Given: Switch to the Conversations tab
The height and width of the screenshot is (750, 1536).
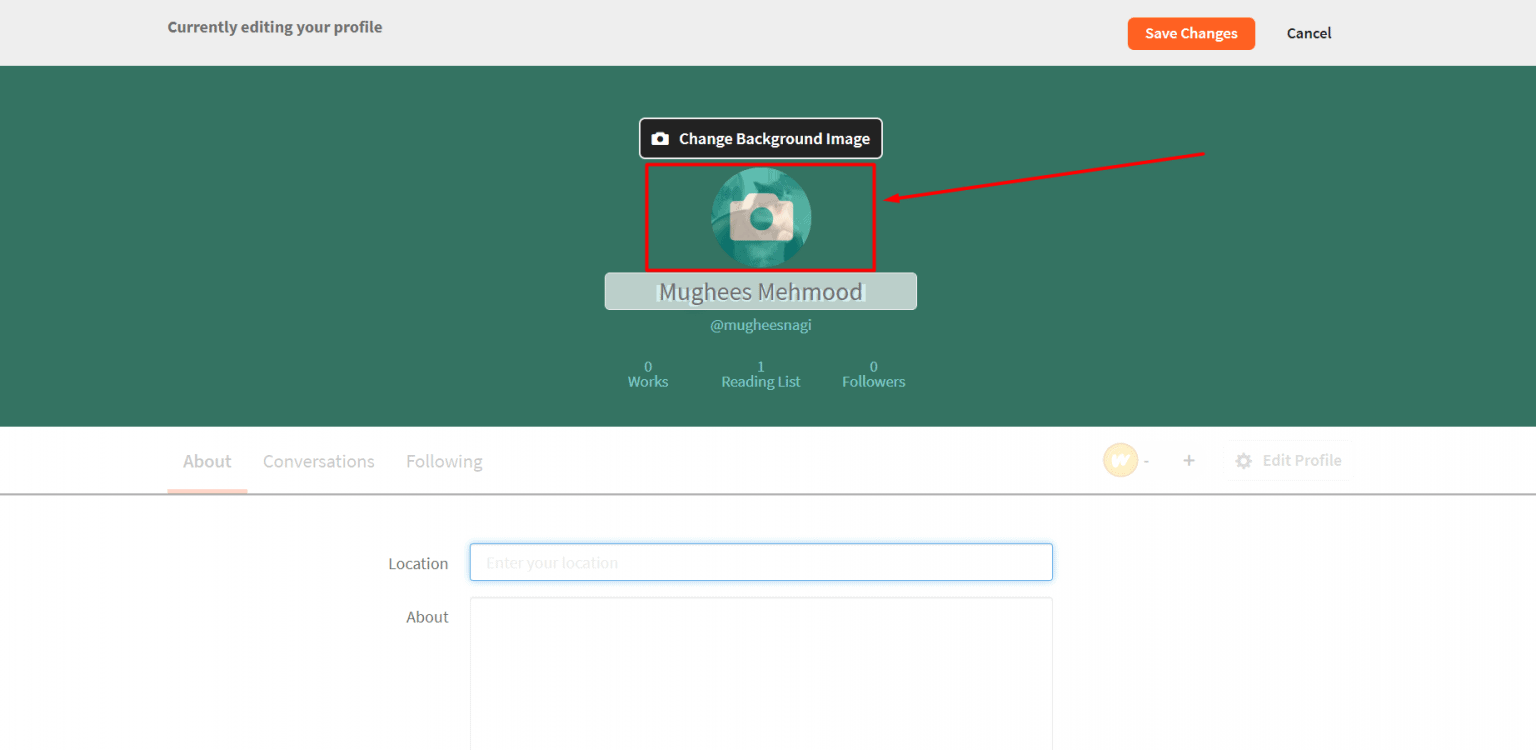Looking at the screenshot, I should tap(318, 461).
